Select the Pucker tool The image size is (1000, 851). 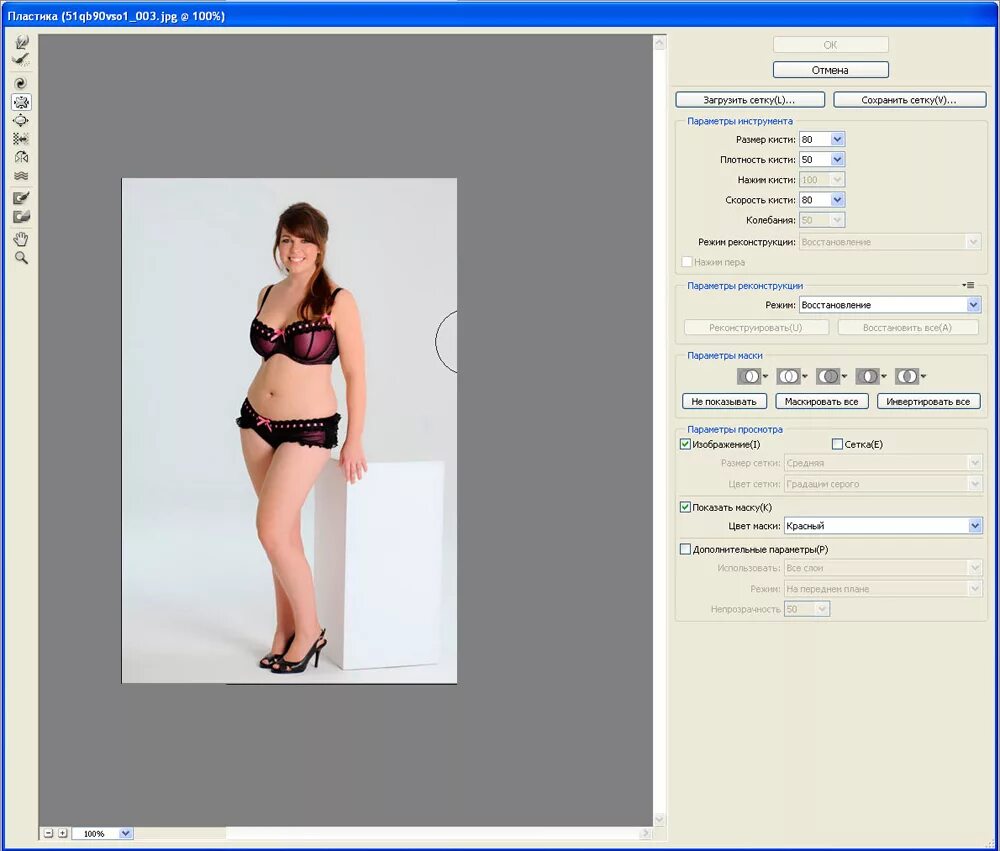pyautogui.click(x=21, y=102)
